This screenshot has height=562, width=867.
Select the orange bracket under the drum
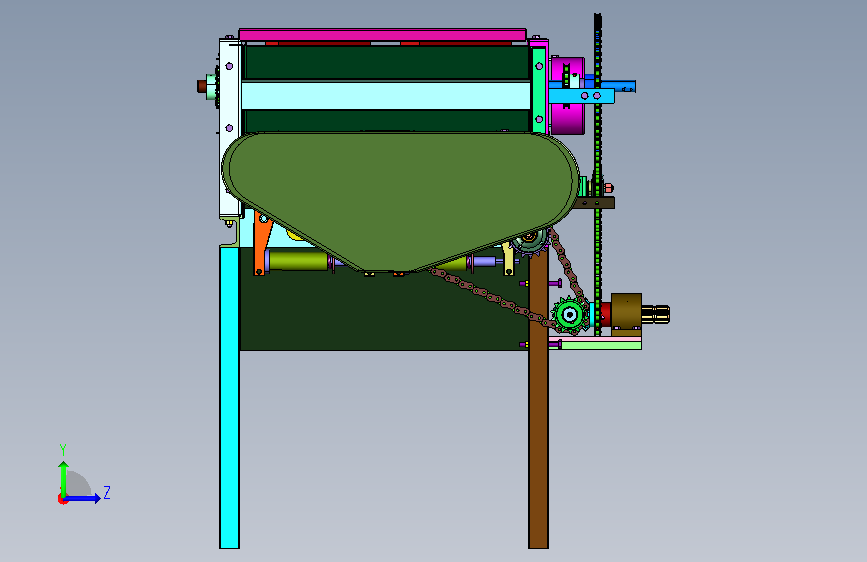(x=262, y=244)
